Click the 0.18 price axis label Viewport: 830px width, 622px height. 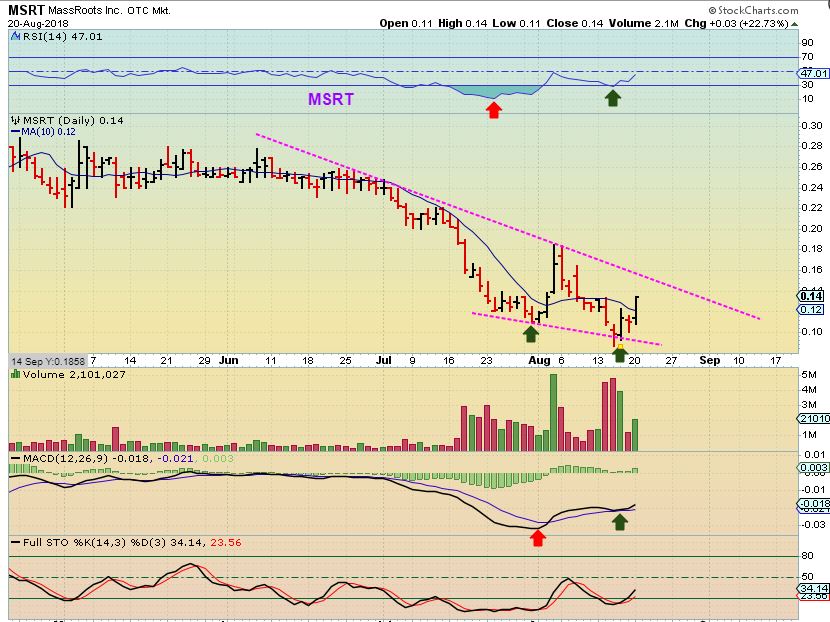click(x=812, y=249)
